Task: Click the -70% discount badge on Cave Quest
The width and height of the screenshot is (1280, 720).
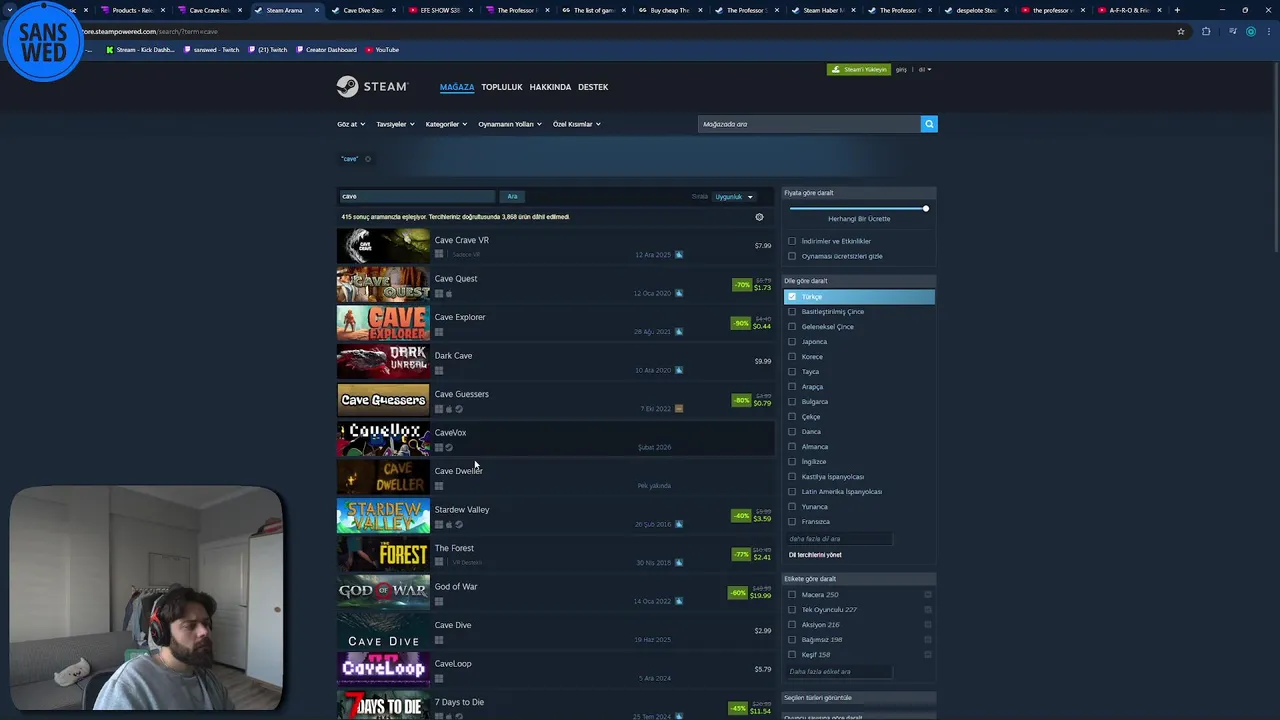Action: [742, 285]
